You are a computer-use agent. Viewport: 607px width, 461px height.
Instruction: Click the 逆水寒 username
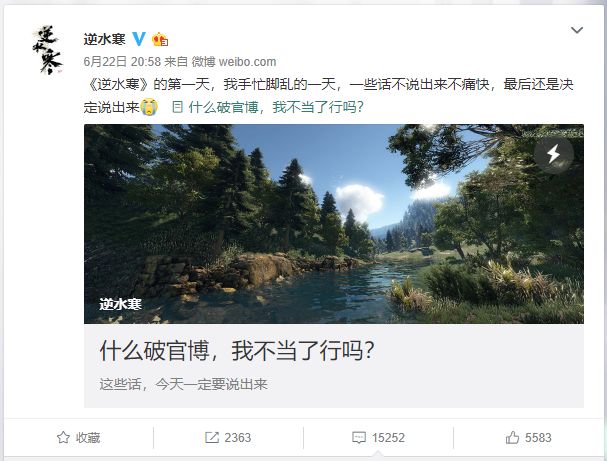point(105,39)
